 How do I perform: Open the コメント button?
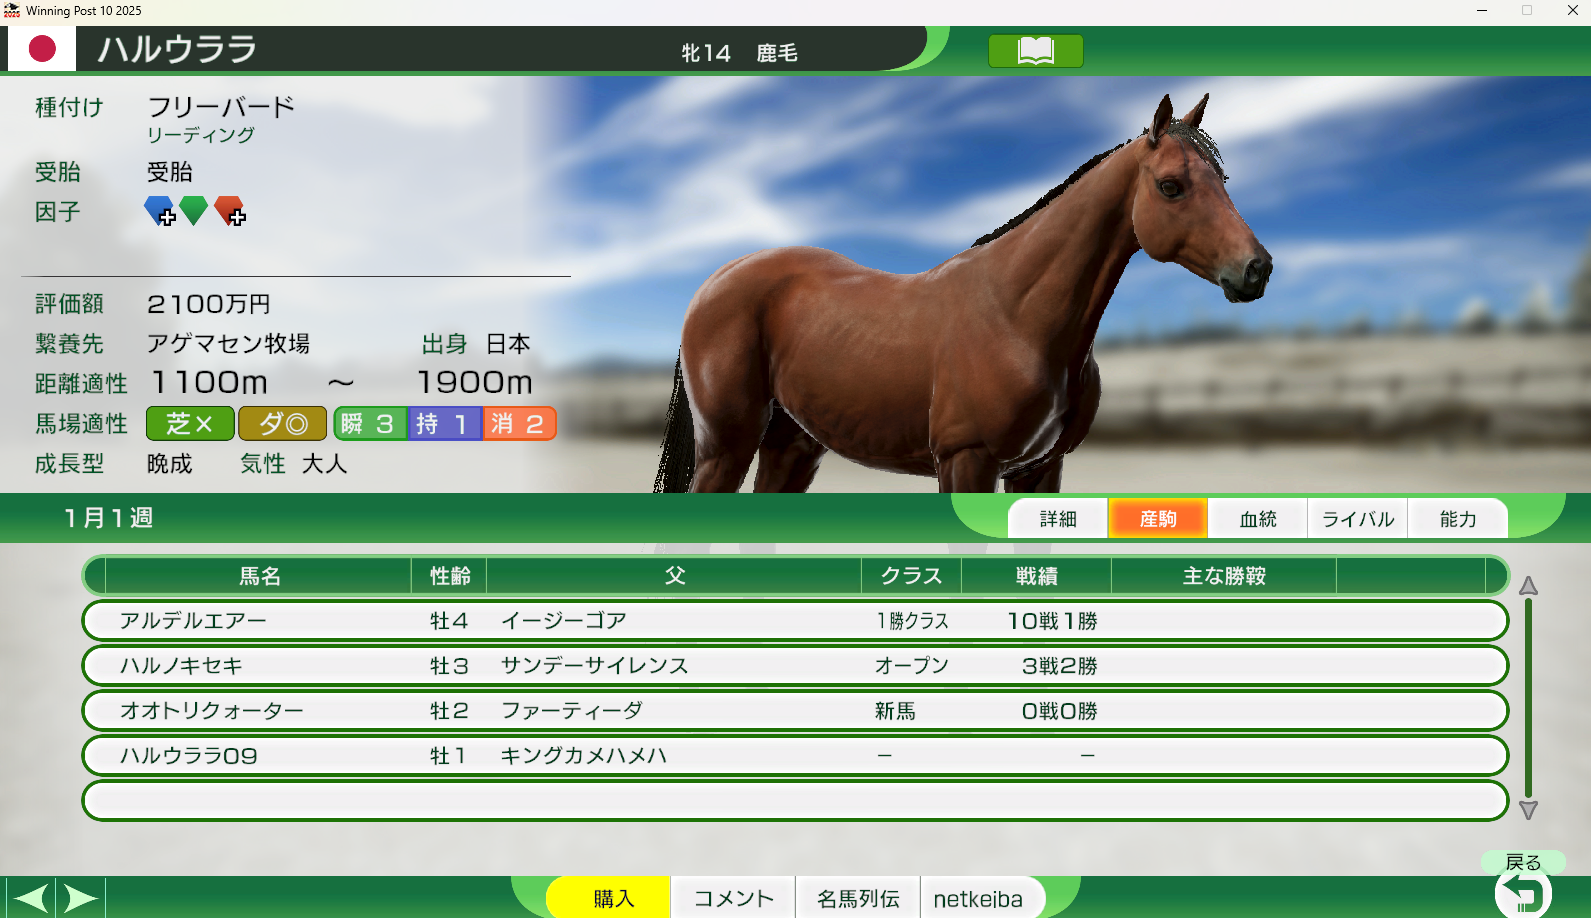[x=734, y=898]
